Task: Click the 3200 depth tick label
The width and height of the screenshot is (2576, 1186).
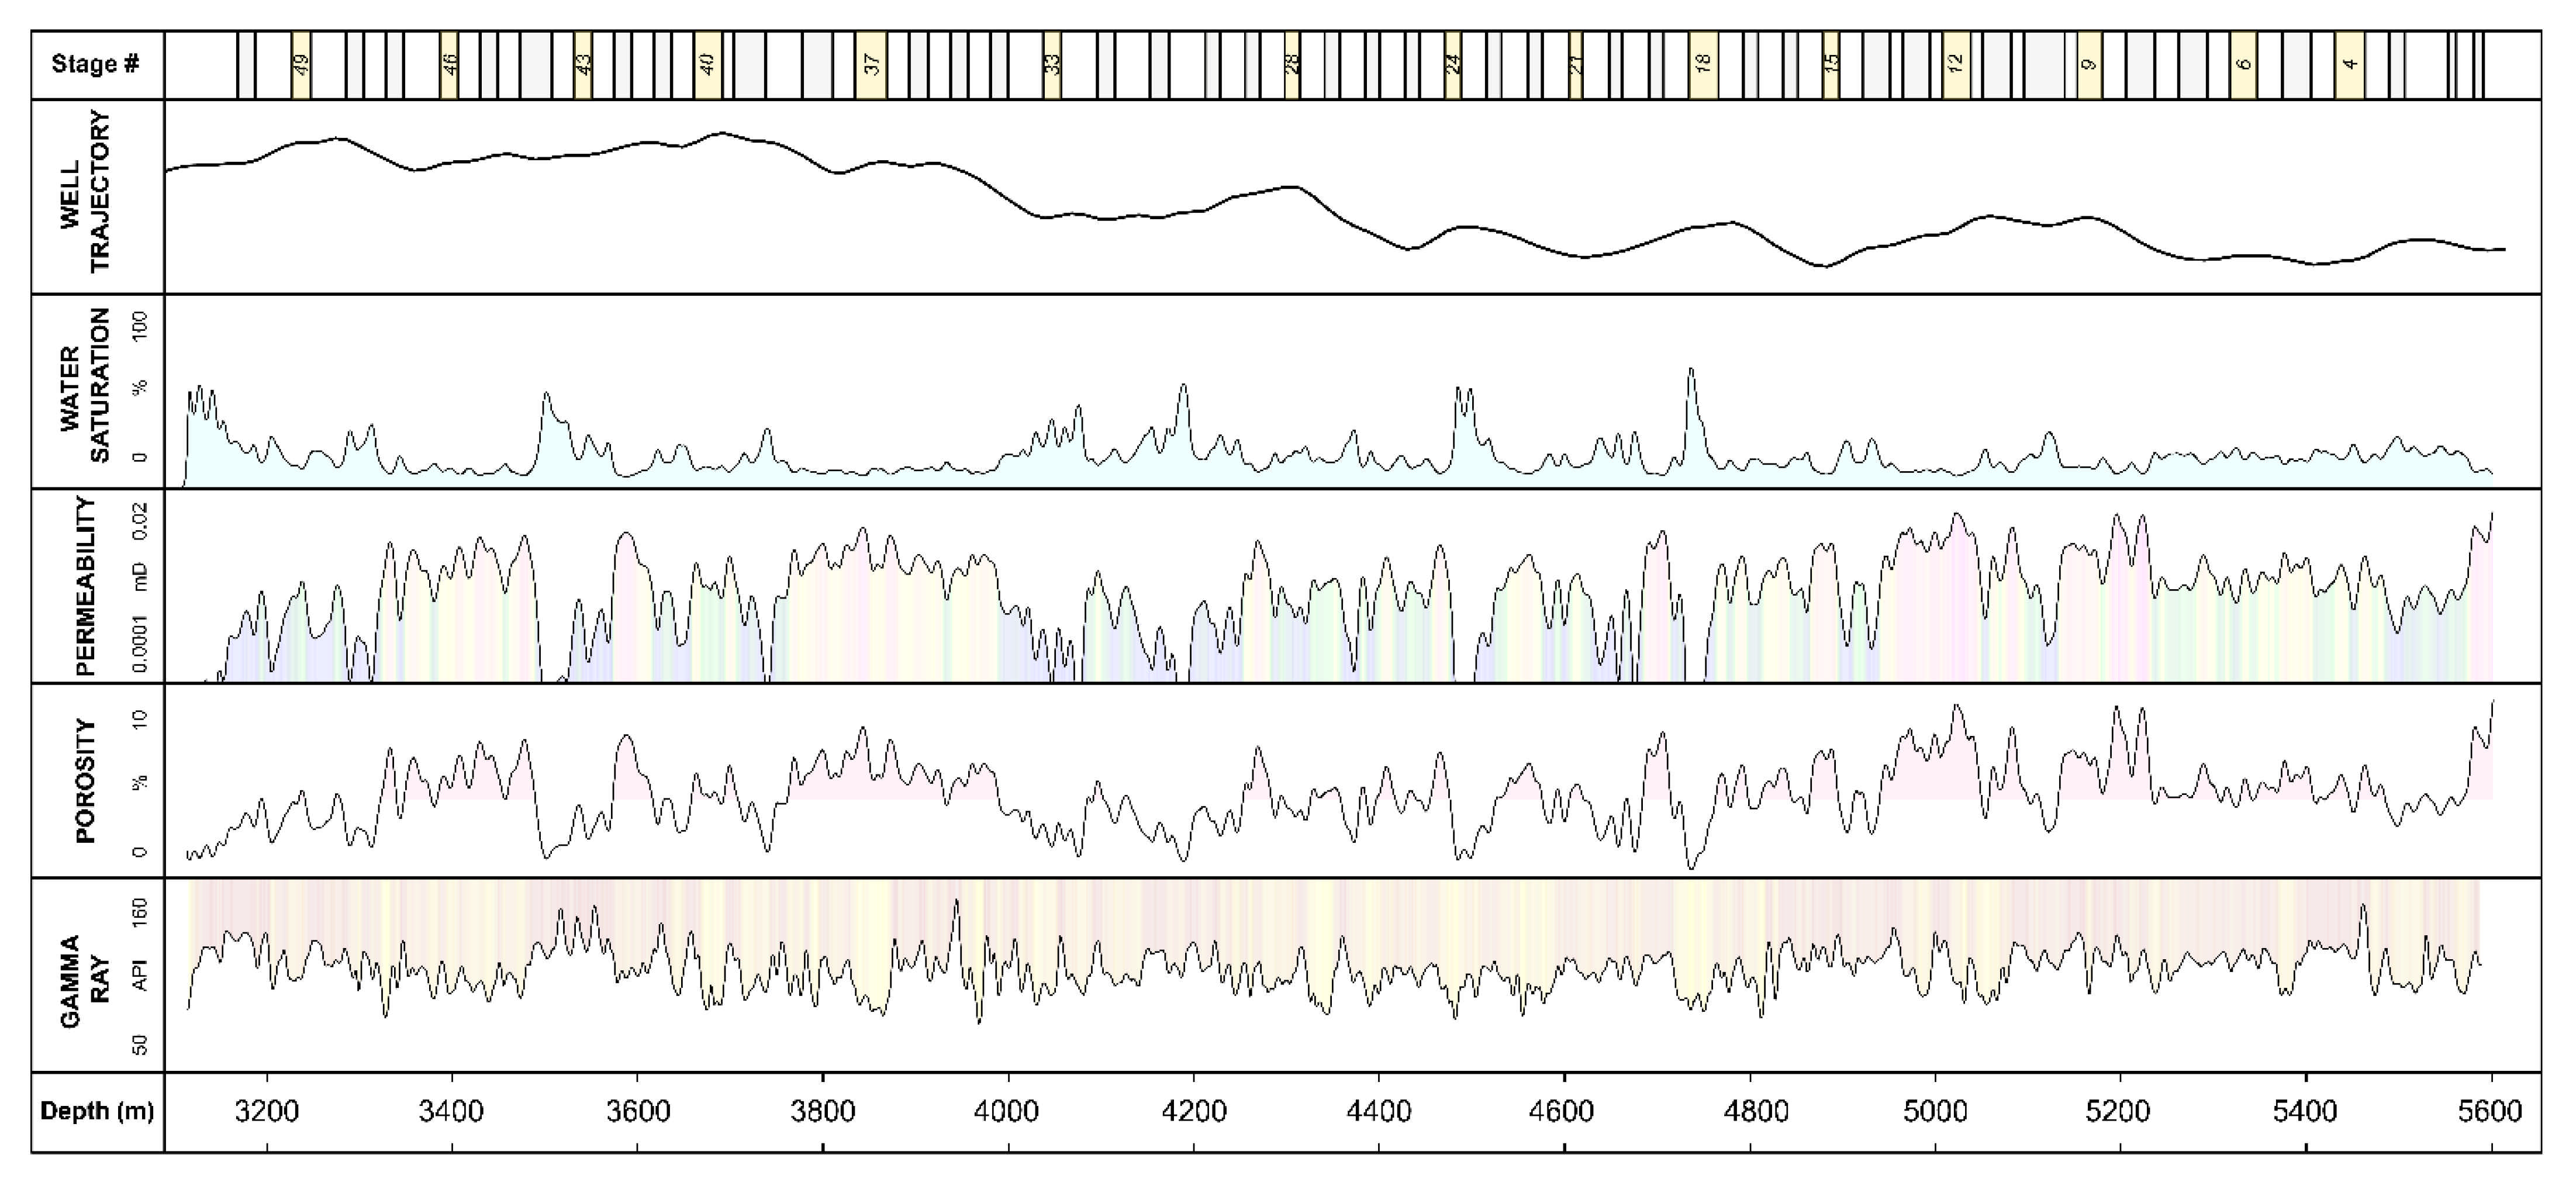Action: 267,1111
